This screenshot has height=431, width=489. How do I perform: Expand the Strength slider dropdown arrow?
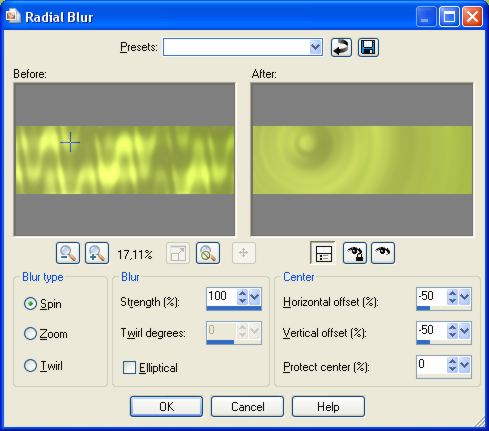(255, 297)
